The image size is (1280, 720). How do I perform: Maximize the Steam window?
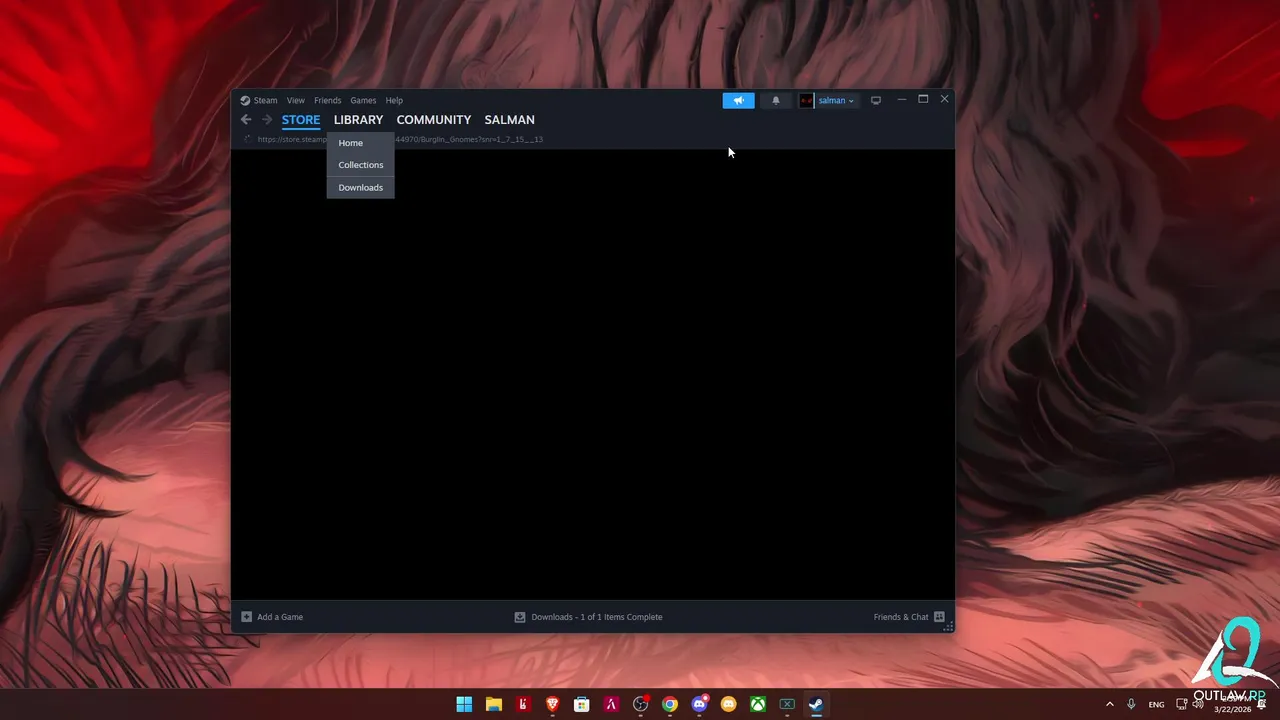(x=923, y=99)
